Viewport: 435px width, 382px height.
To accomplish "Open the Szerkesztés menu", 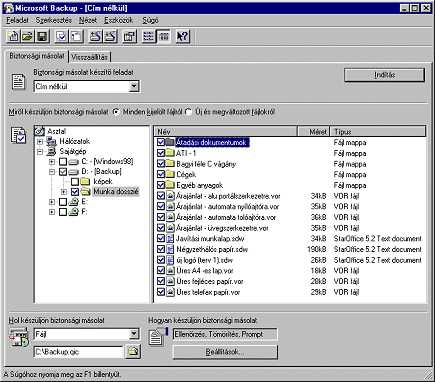I will click(x=54, y=20).
